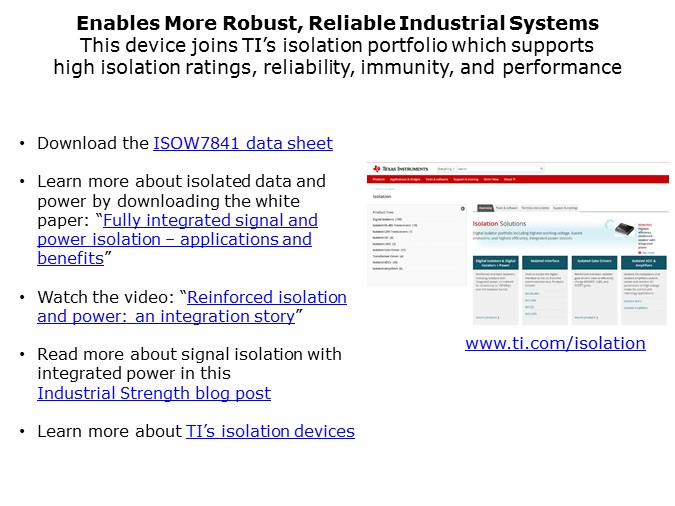Select the Overview tab on the TI page
The image size is (675, 506).
click(x=485, y=208)
